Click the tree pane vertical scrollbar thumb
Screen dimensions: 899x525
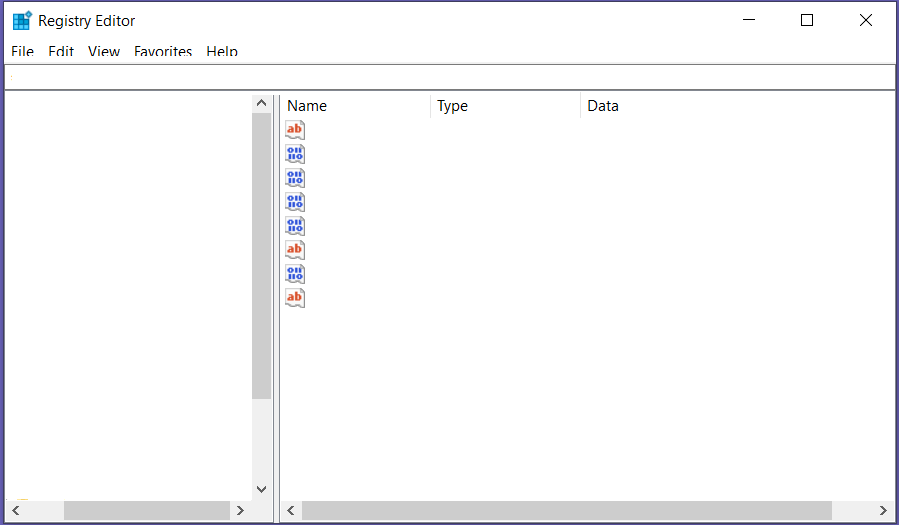[x=261, y=256]
